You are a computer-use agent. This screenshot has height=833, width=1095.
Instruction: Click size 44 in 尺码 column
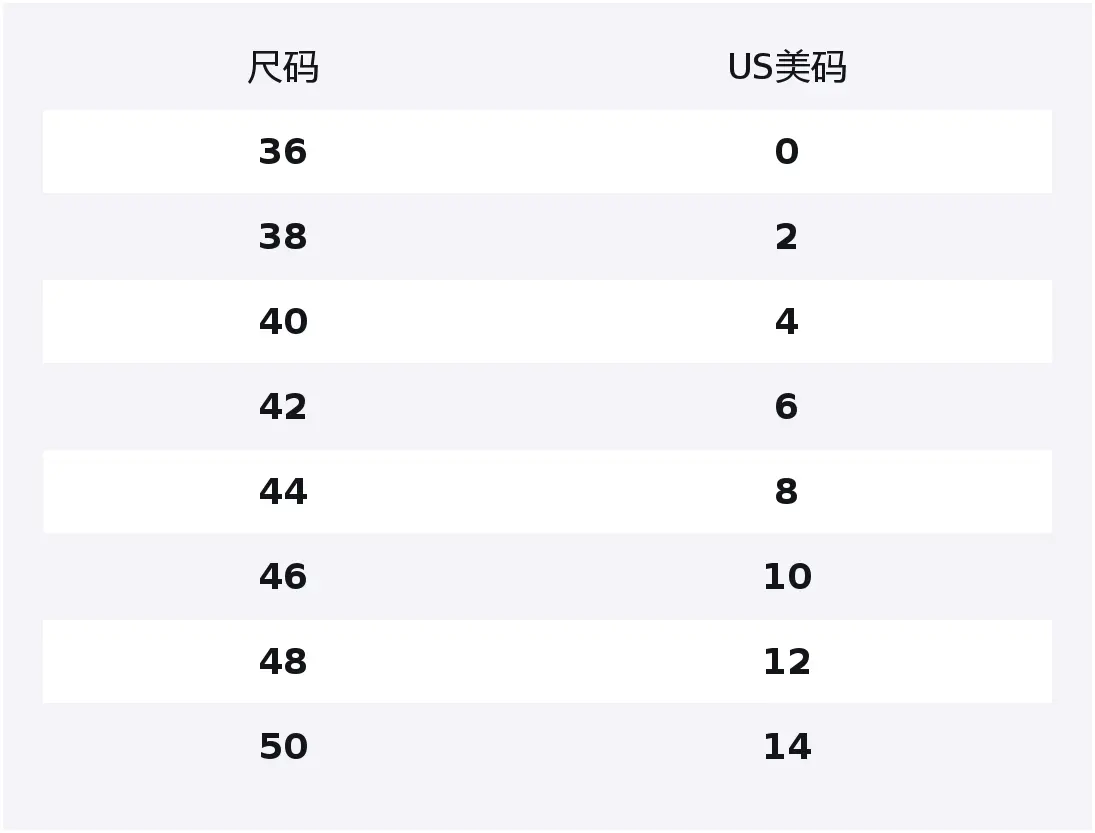point(283,492)
